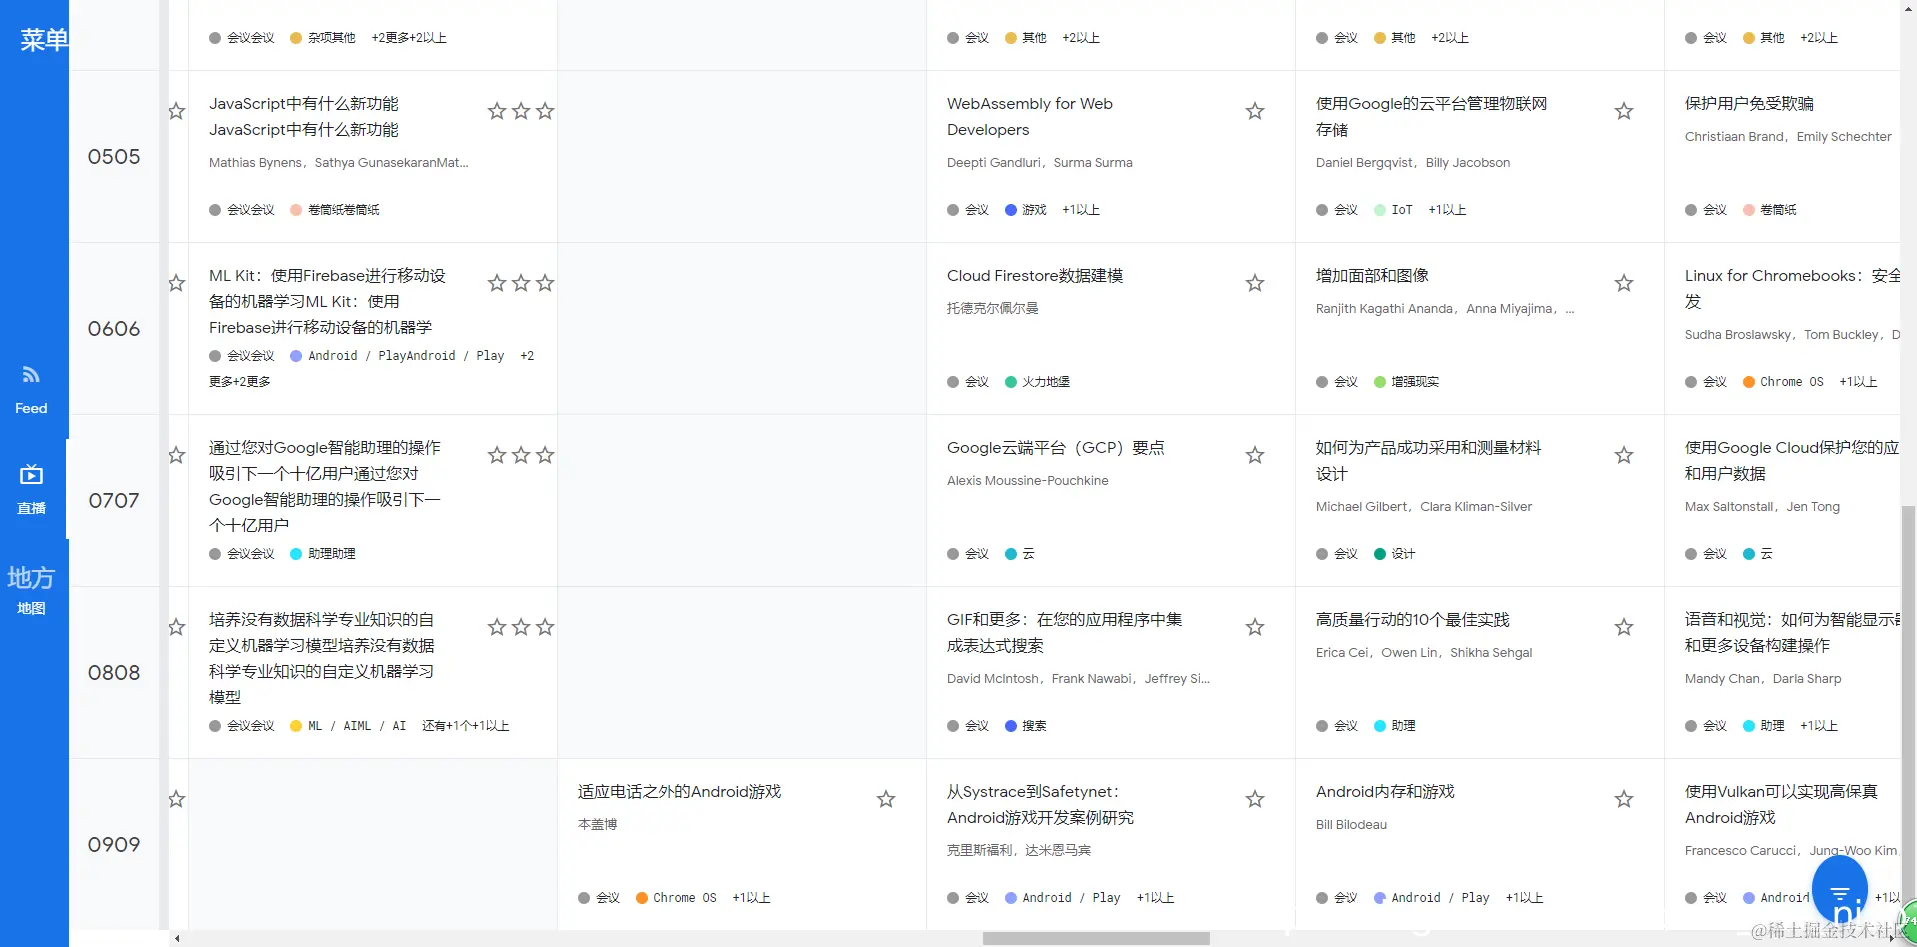Click speaker link Bill Bilodeau

(x=1351, y=824)
